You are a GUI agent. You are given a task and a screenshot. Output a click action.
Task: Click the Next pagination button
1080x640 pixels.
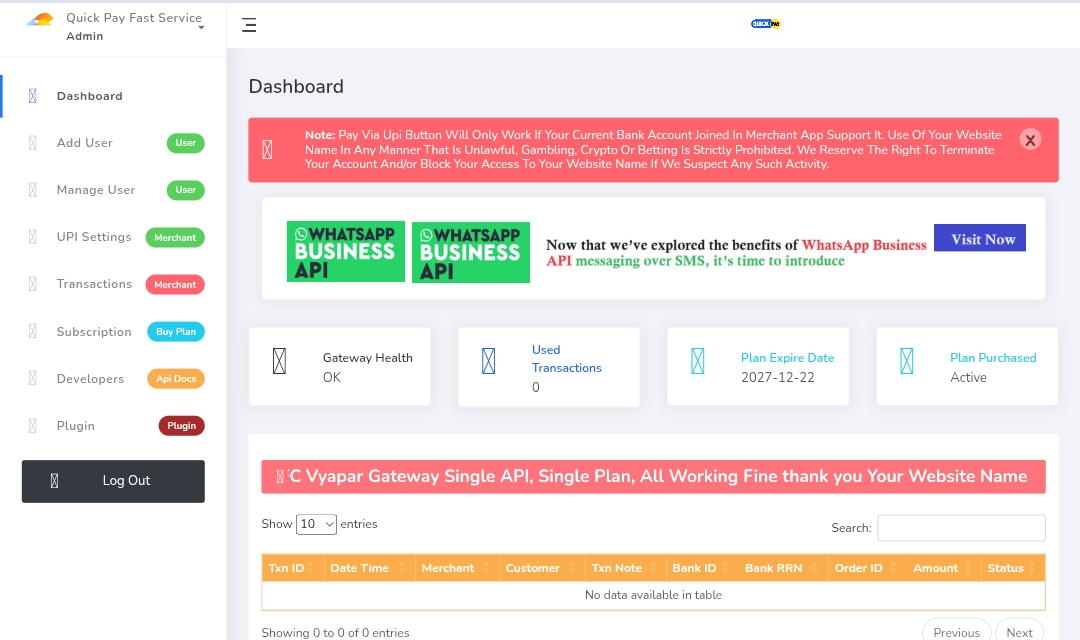pos(1019,632)
